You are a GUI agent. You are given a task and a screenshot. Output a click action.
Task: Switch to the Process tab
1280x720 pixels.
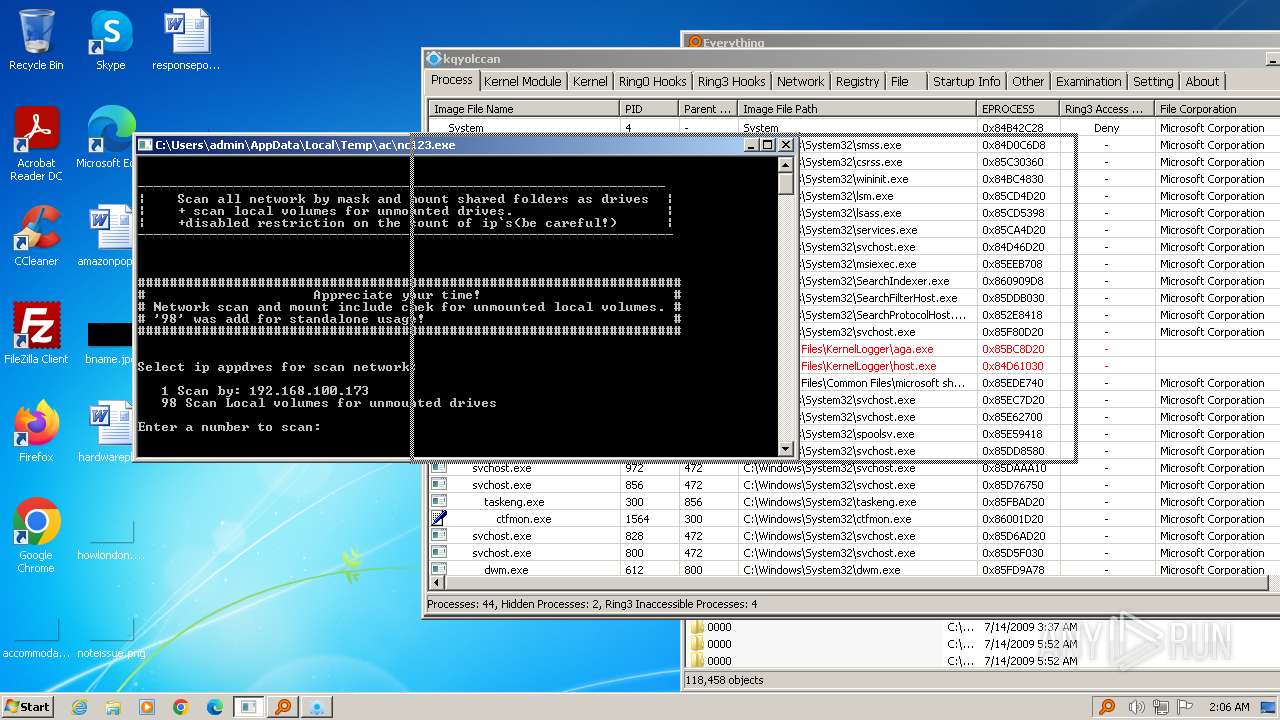pos(452,80)
